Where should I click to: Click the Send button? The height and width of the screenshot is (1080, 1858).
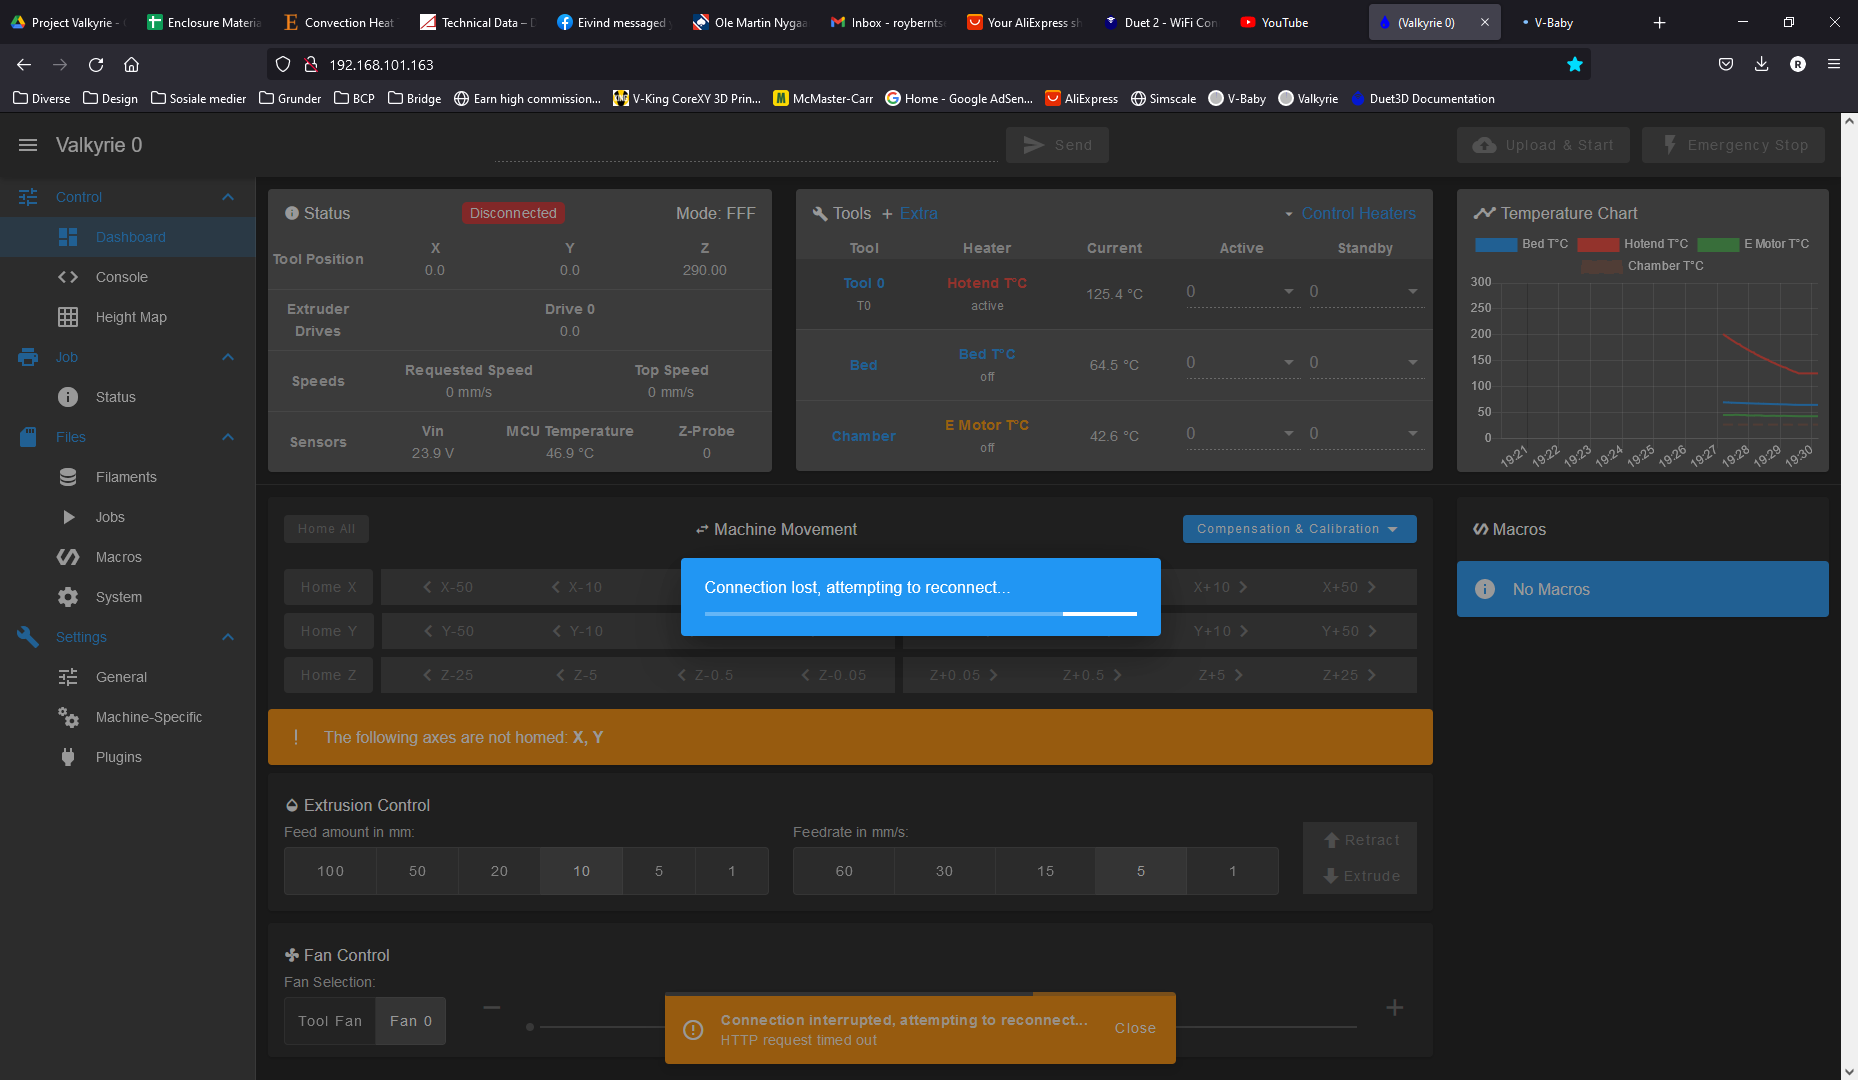[x=1057, y=145]
